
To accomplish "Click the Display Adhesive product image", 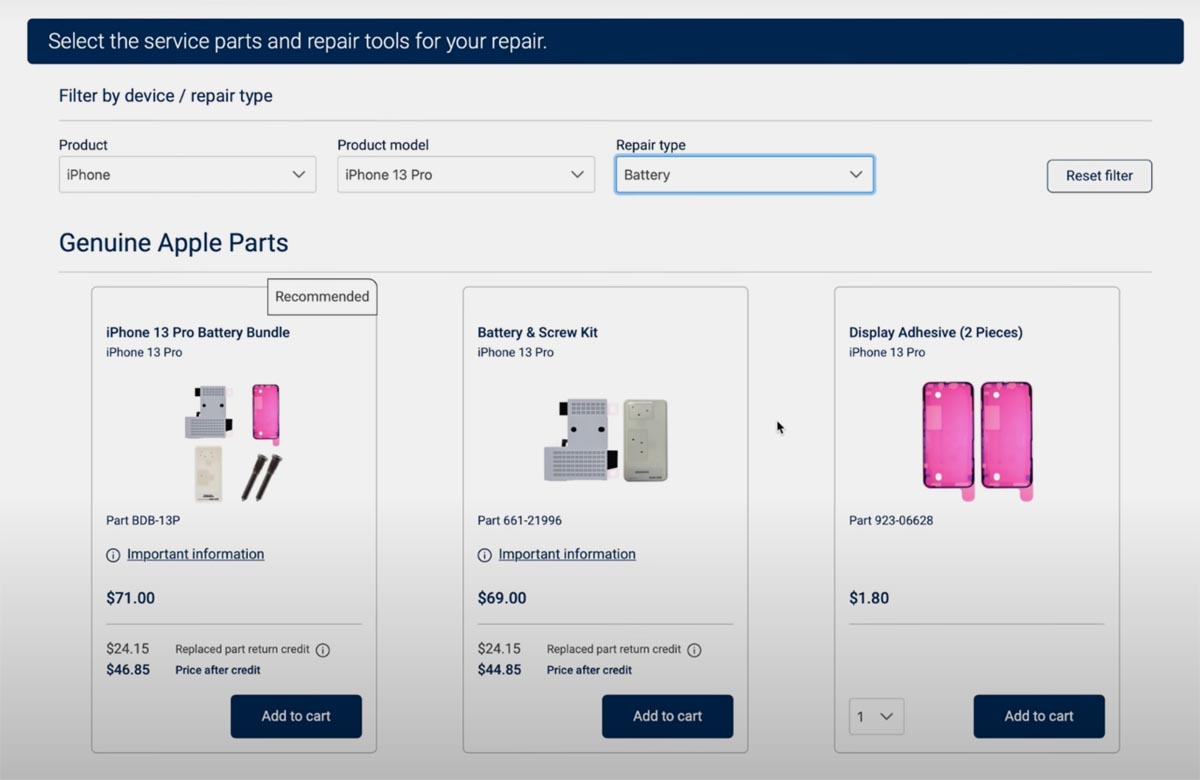I will 977,435.
